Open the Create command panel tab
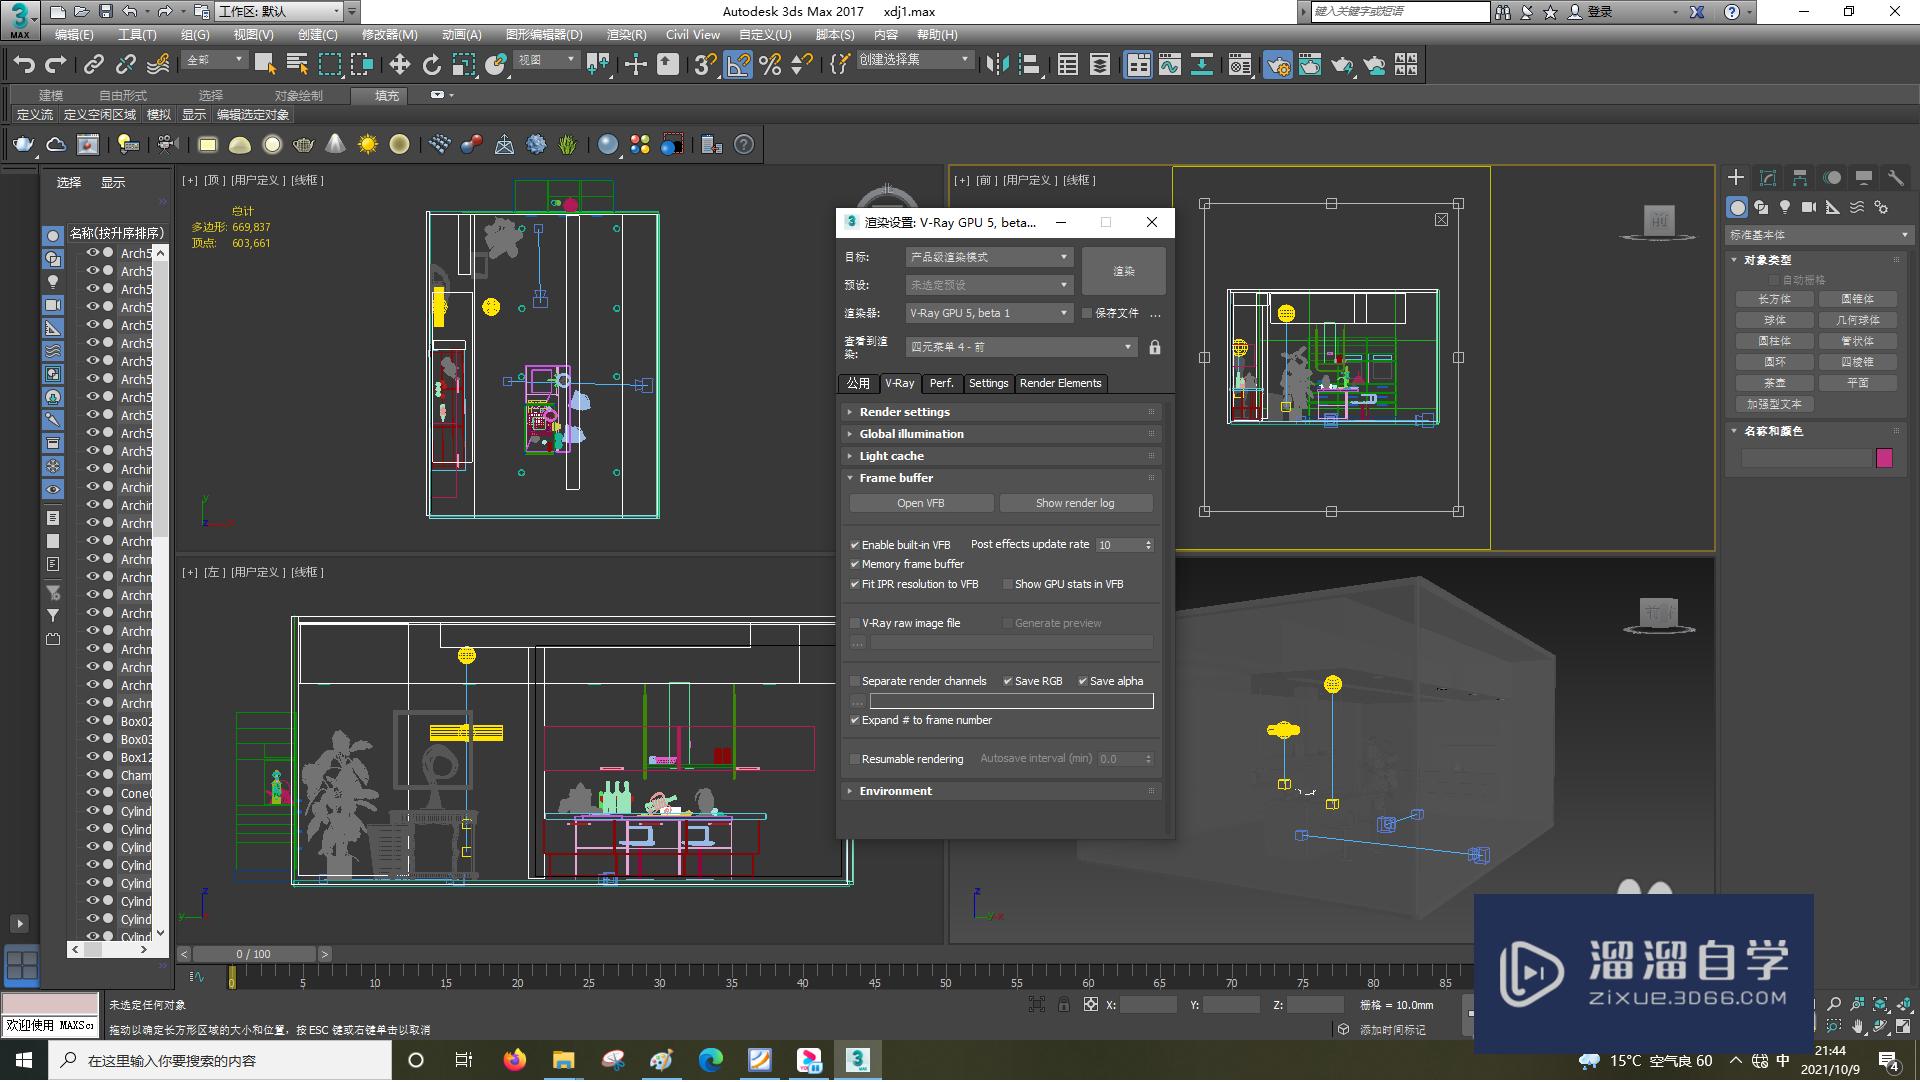The image size is (1920, 1082). click(x=1736, y=177)
